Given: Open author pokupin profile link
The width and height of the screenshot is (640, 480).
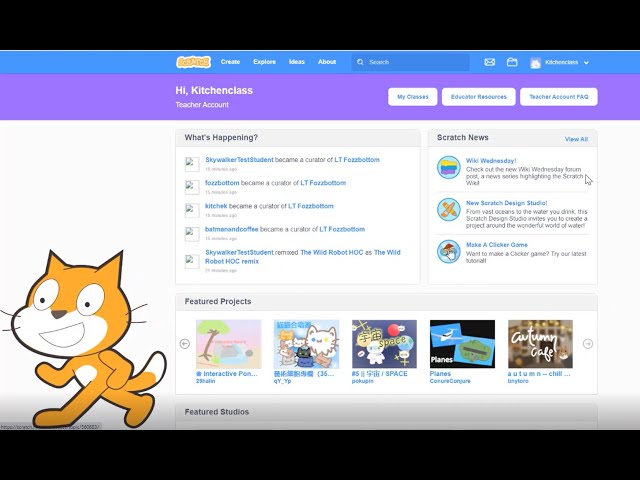Looking at the screenshot, I should (362, 381).
